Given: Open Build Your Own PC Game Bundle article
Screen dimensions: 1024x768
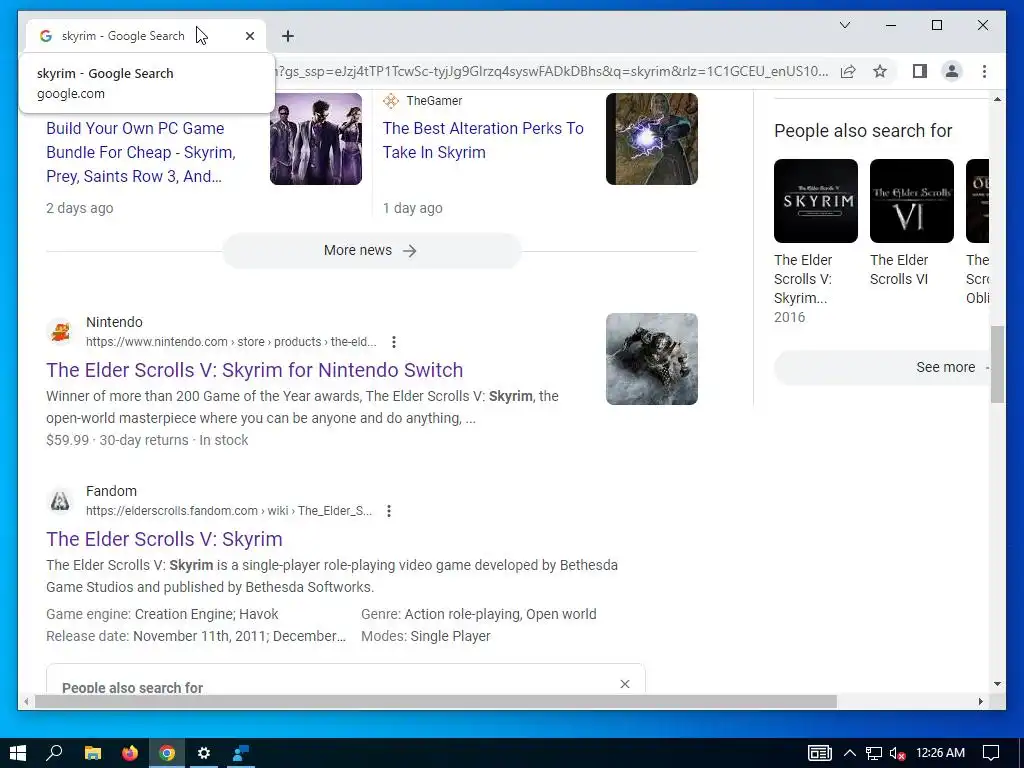Looking at the screenshot, I should click(140, 152).
